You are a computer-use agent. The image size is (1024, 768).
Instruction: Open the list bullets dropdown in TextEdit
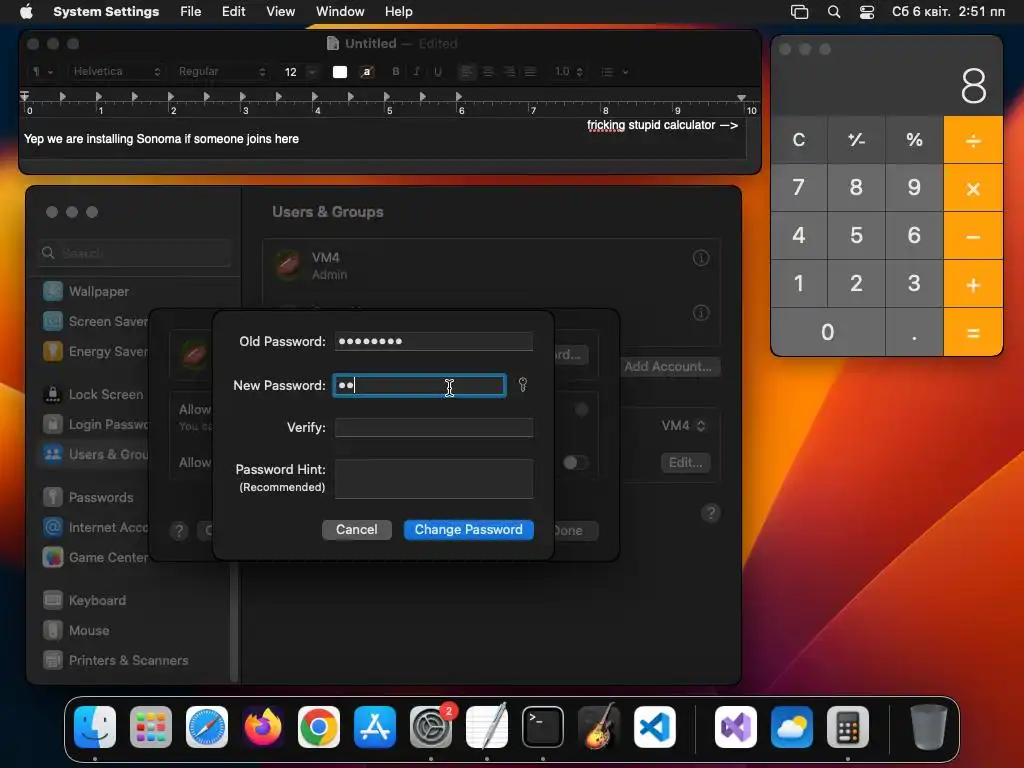click(614, 72)
